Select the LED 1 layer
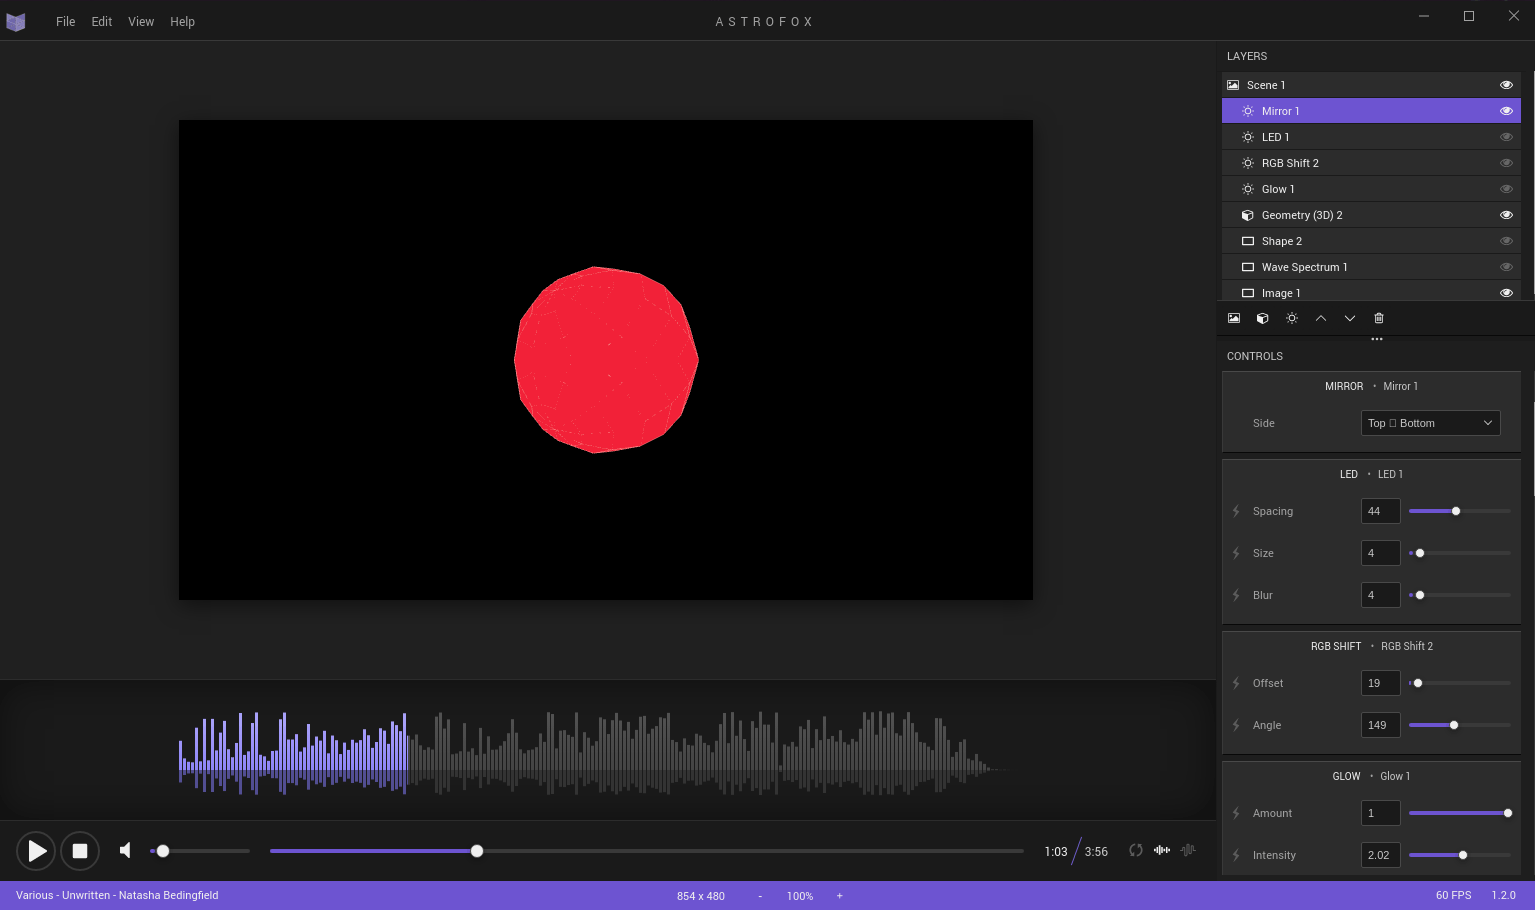This screenshot has width=1535, height=910. pos(1371,137)
